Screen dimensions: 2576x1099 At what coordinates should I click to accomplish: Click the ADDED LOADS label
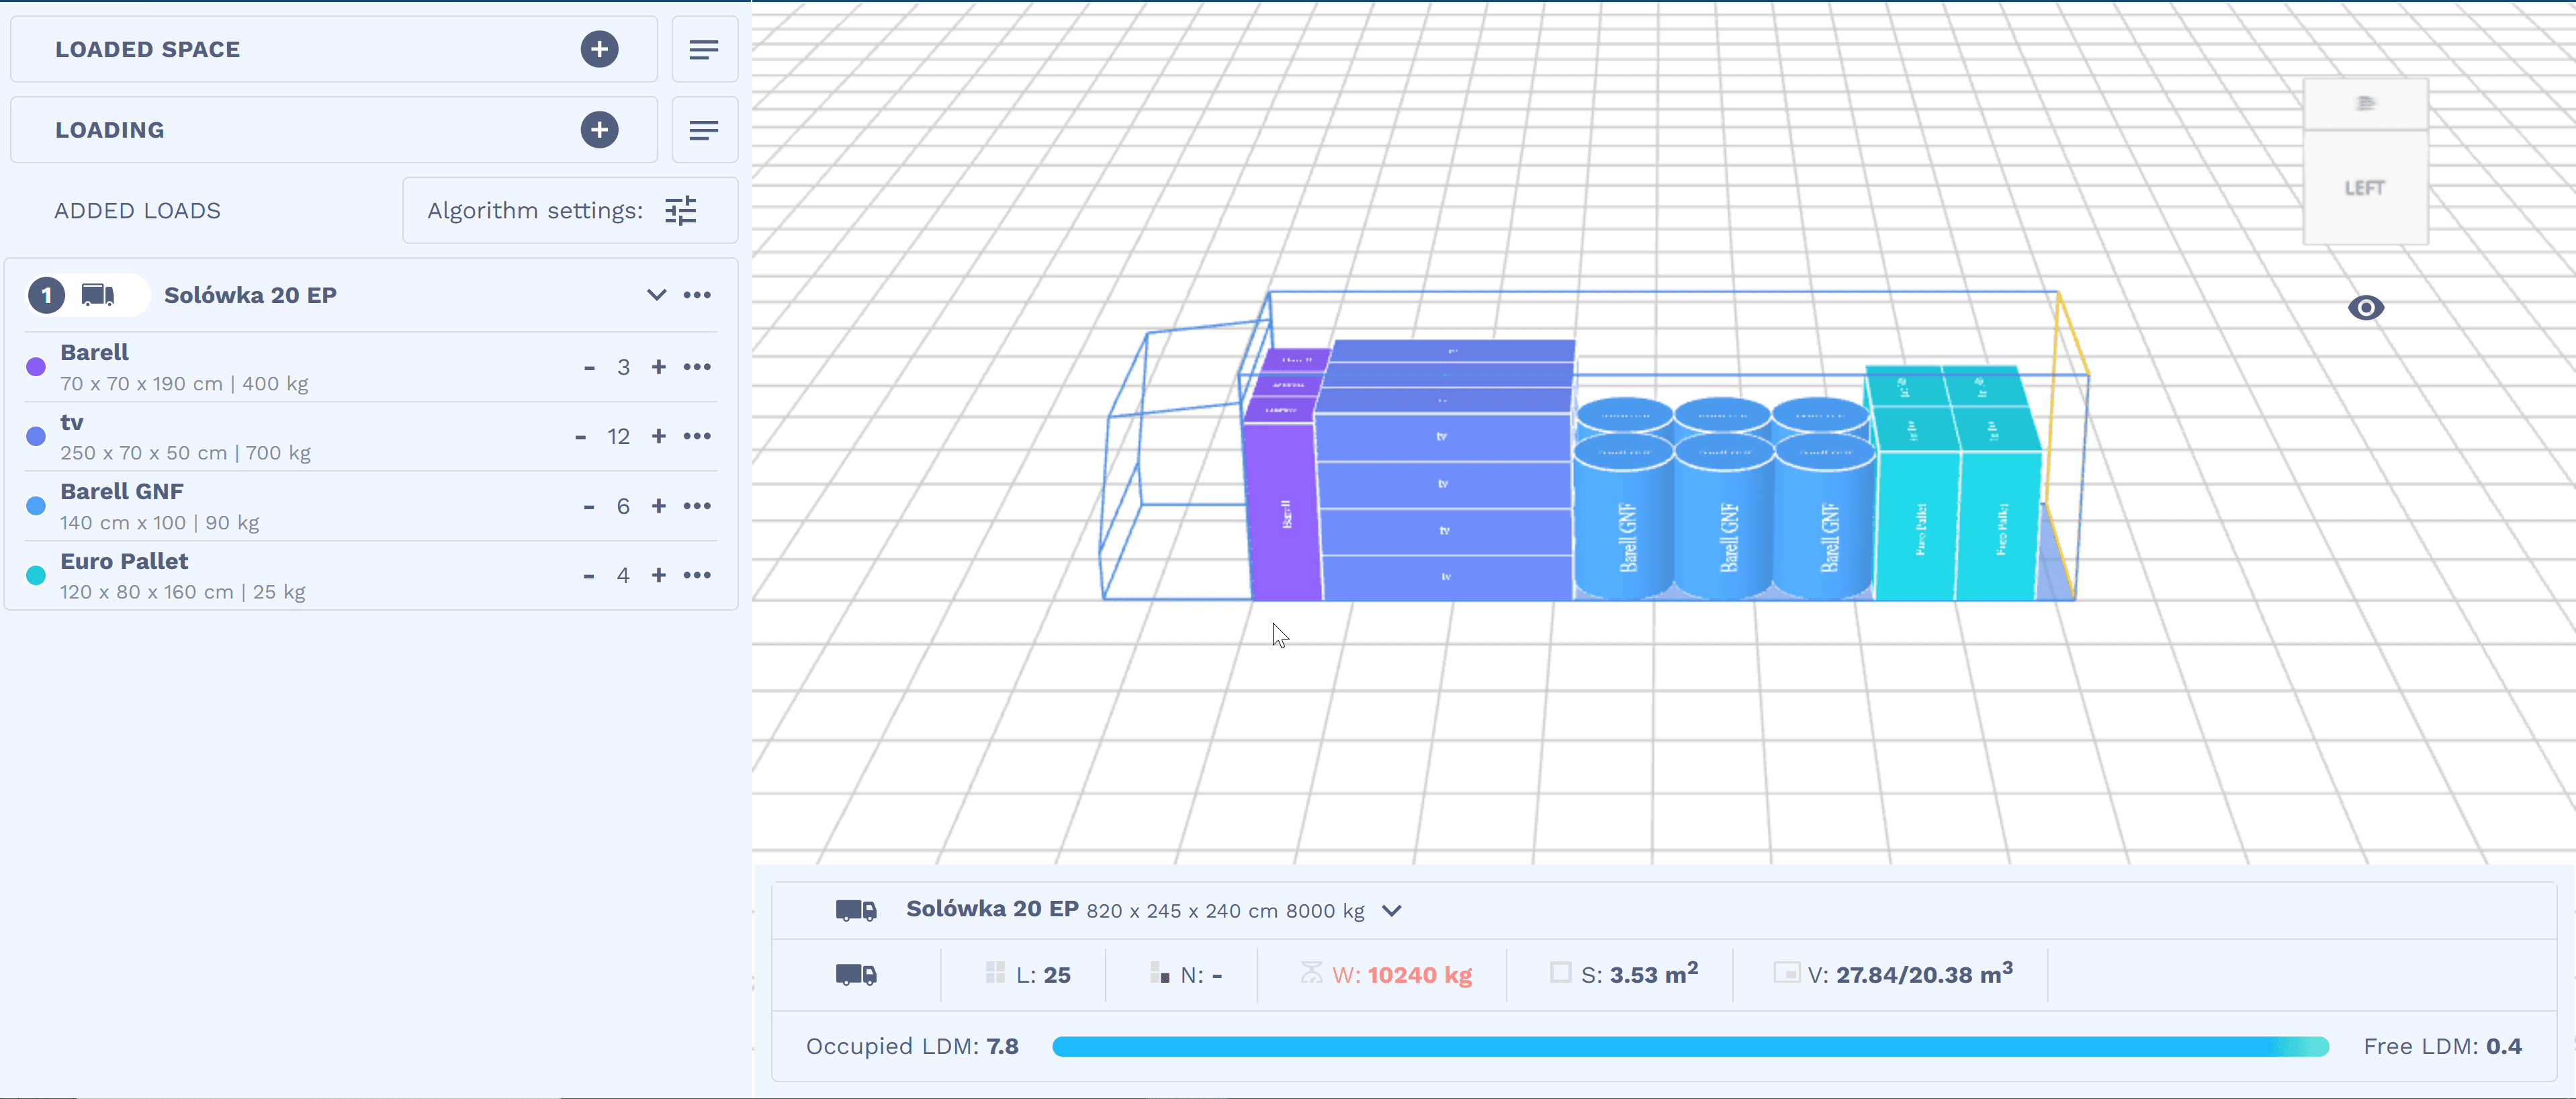(137, 210)
